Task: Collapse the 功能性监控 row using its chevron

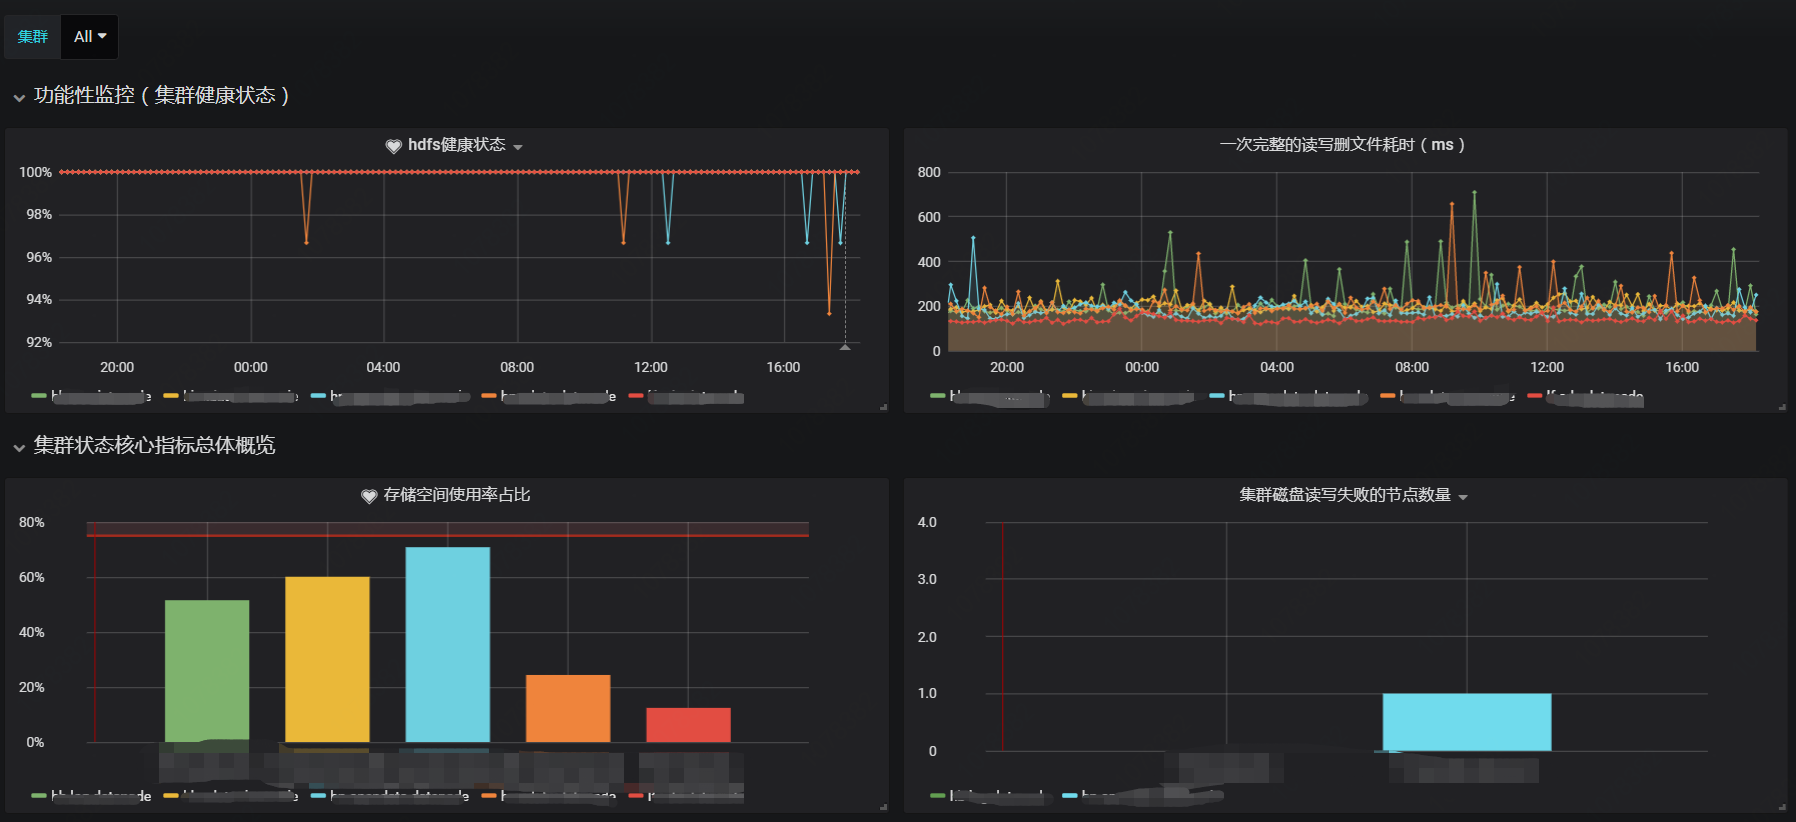Action: pyautogui.click(x=19, y=97)
